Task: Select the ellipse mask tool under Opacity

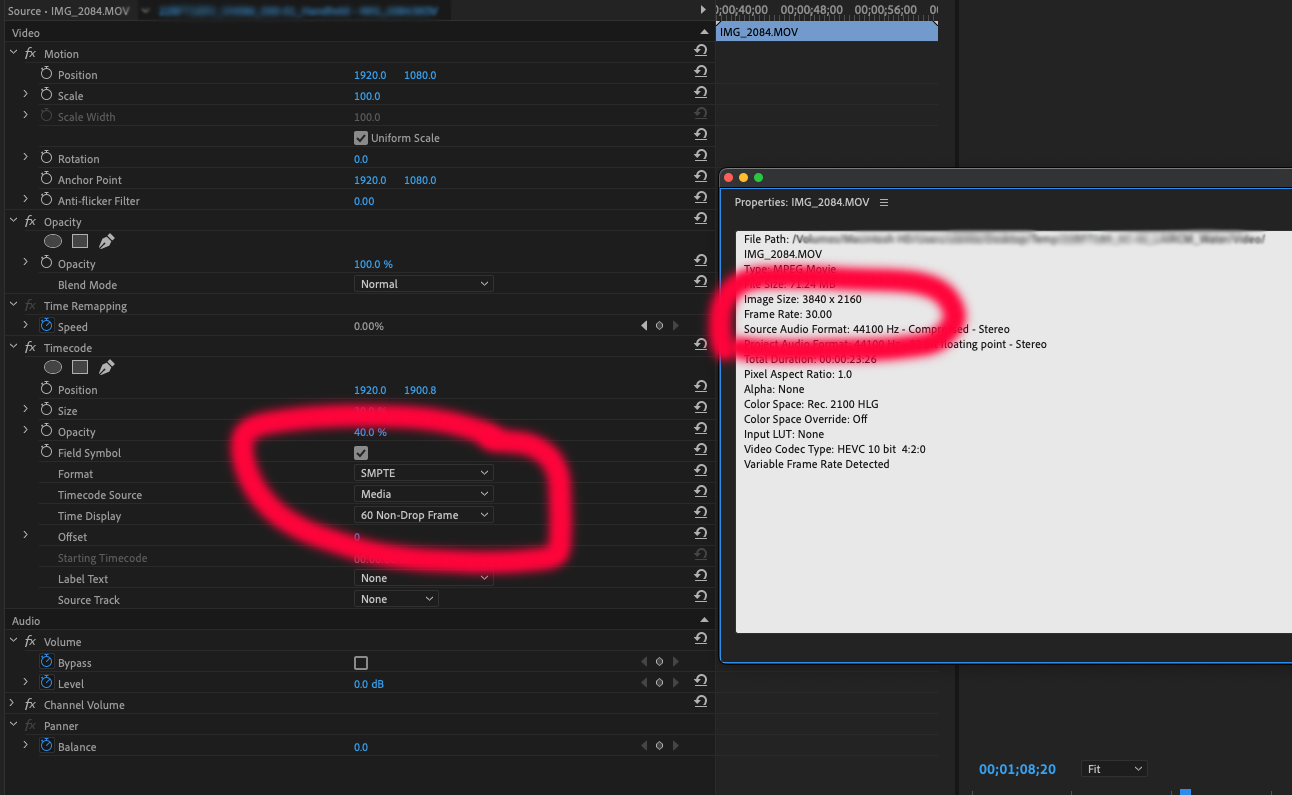Action: [x=52, y=241]
